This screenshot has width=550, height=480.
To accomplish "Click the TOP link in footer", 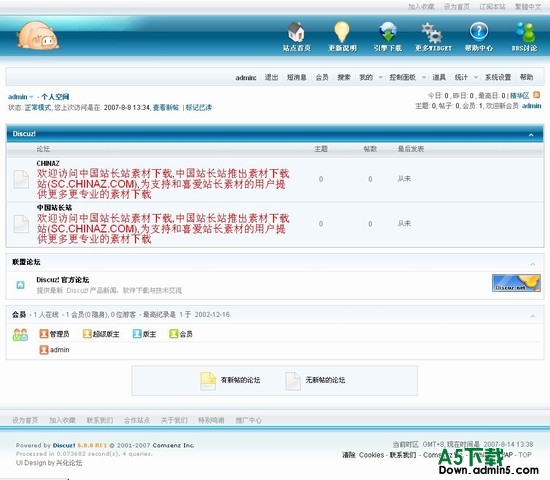I will (x=525, y=455).
